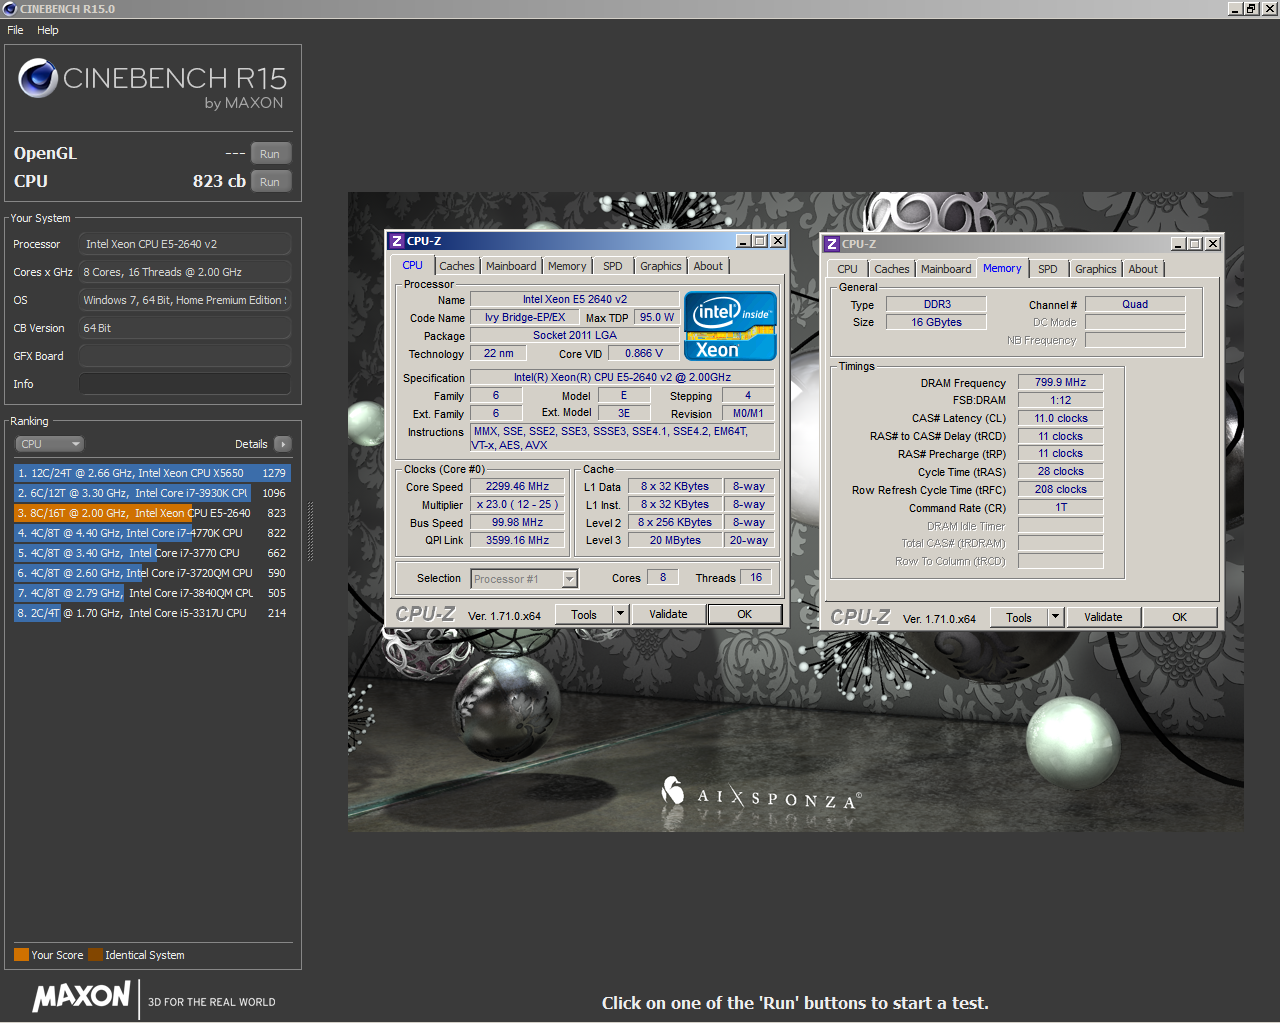The height and width of the screenshot is (1024, 1280).
Task: Select CPU tab in left CPU-Z window
Action: (413, 265)
